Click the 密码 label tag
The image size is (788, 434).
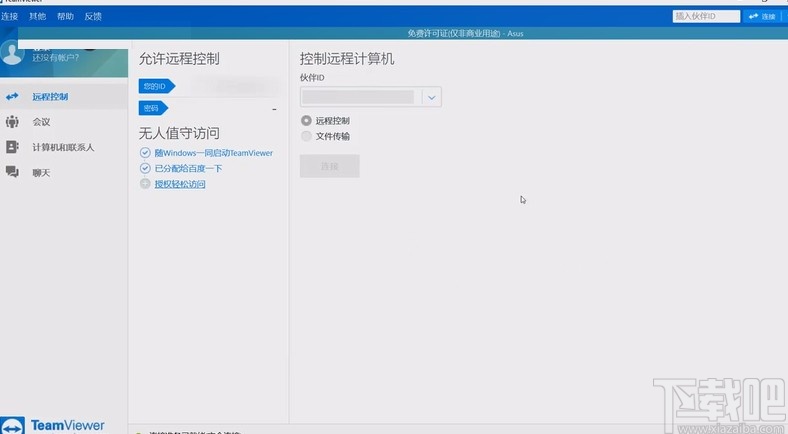click(153, 108)
